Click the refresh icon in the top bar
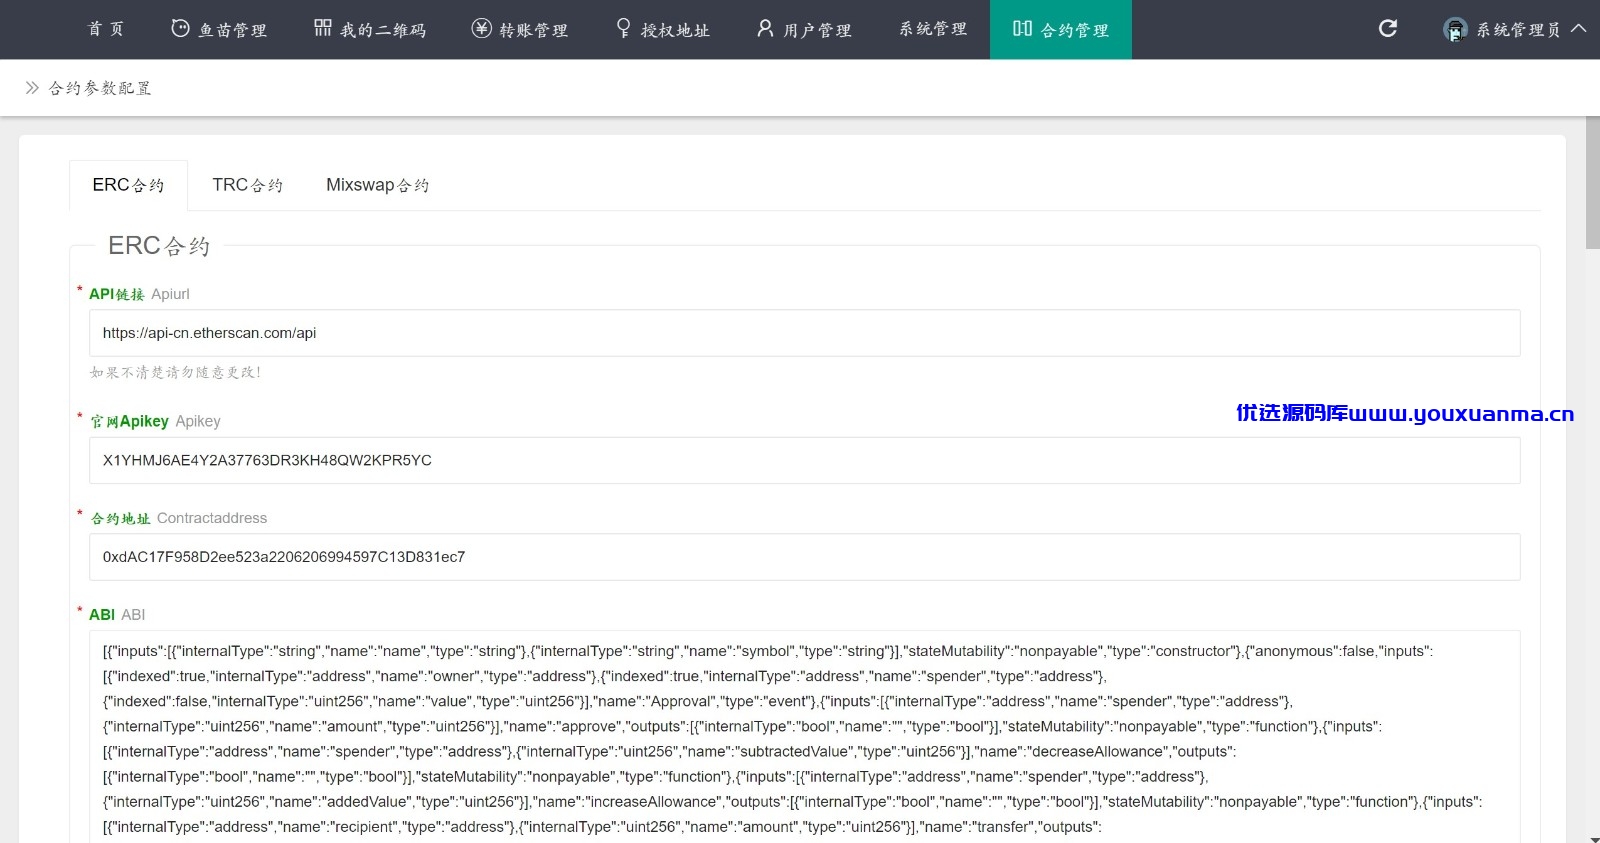The width and height of the screenshot is (1600, 843). [x=1388, y=28]
